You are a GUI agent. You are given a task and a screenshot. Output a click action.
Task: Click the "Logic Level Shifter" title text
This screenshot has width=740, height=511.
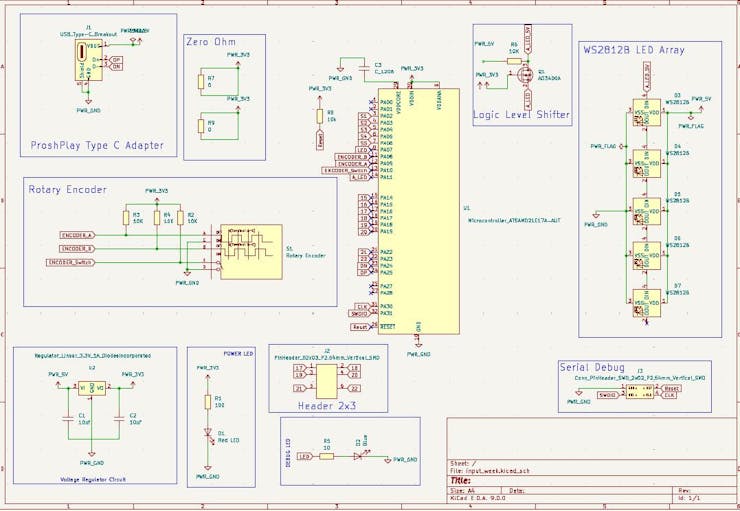click(x=522, y=114)
